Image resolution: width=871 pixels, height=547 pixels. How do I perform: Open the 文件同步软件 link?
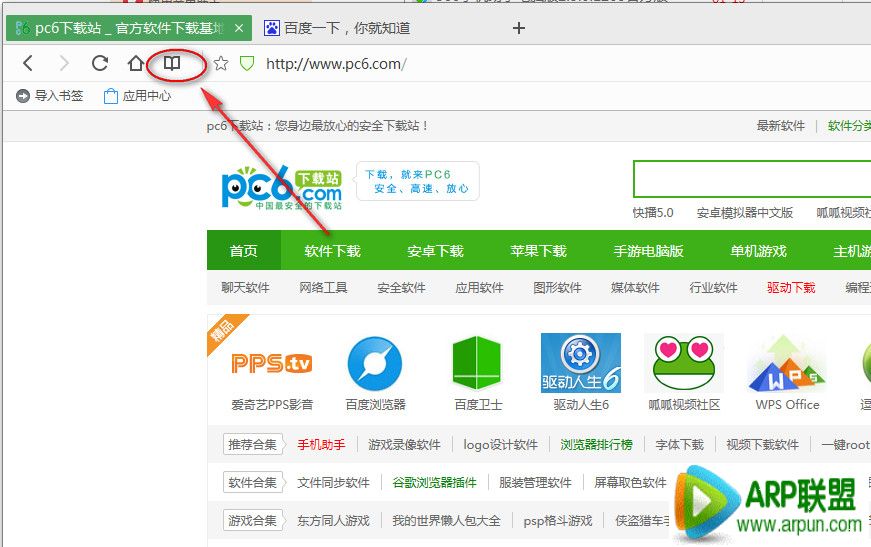(x=333, y=483)
